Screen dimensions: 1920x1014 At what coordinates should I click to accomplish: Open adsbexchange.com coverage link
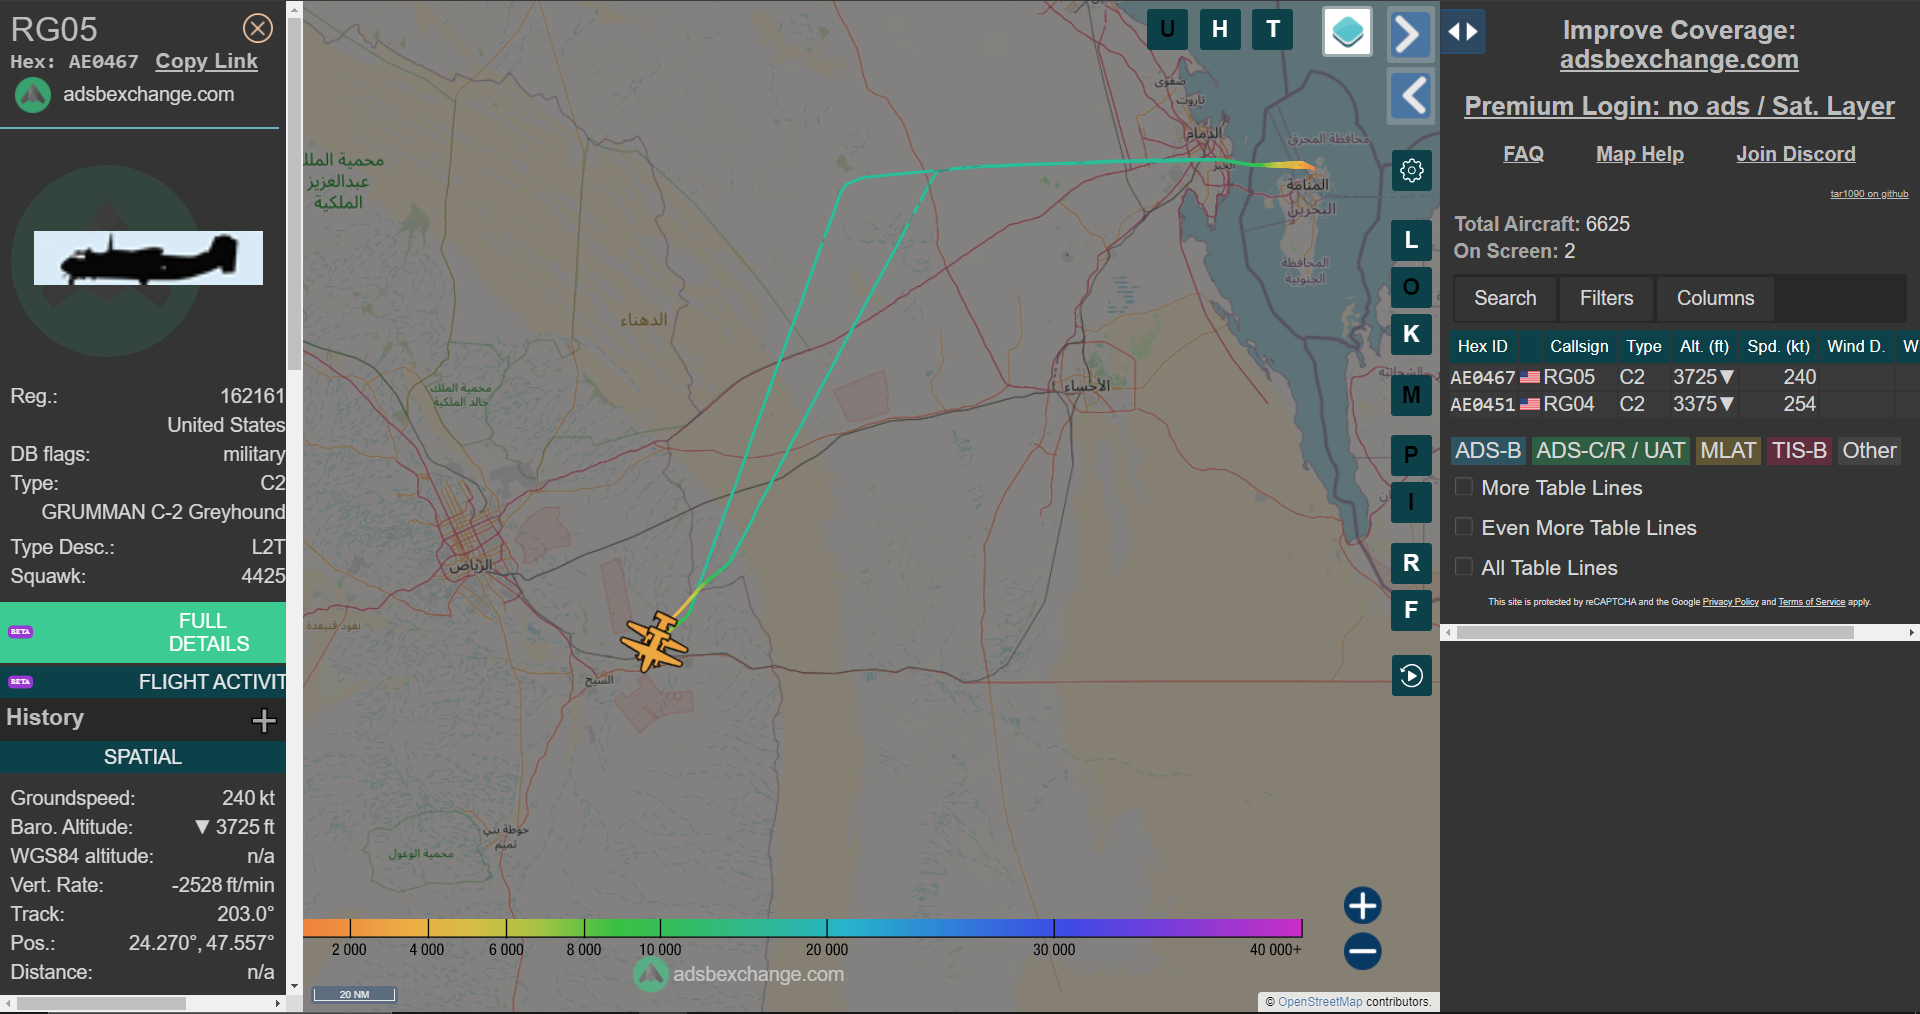(1679, 60)
